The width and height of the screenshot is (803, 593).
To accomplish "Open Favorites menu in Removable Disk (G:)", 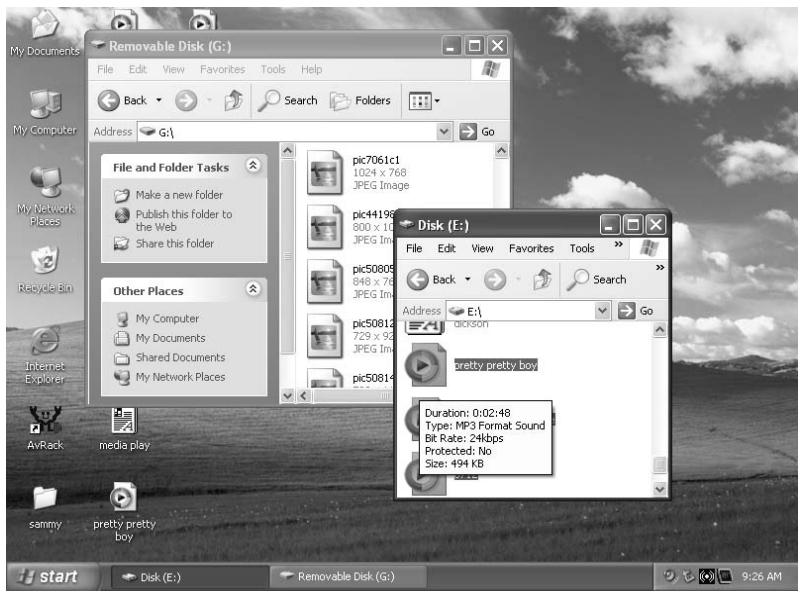I will pyautogui.click(x=222, y=69).
